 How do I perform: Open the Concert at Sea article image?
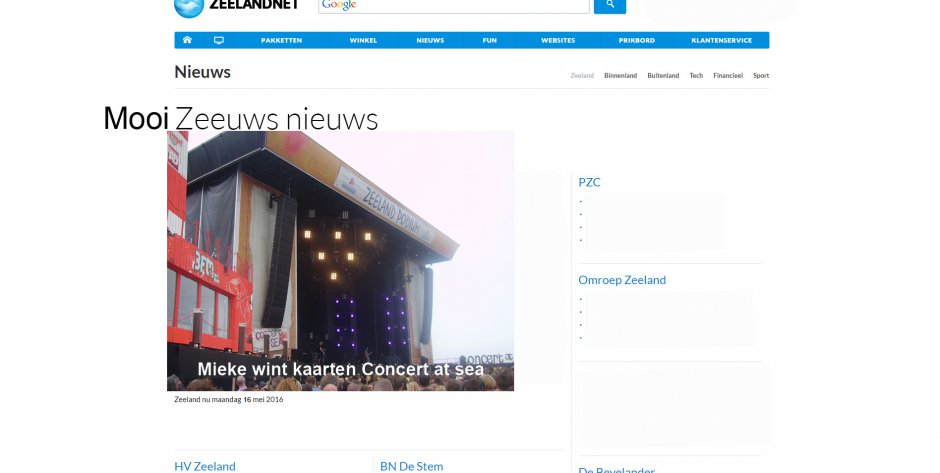(x=340, y=261)
